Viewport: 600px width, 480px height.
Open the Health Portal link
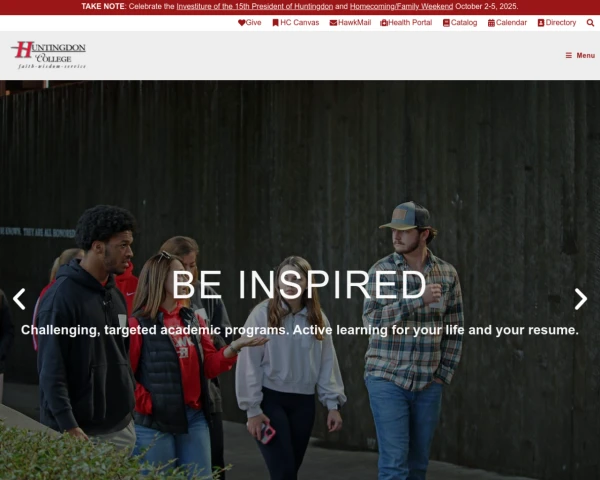[x=410, y=23]
